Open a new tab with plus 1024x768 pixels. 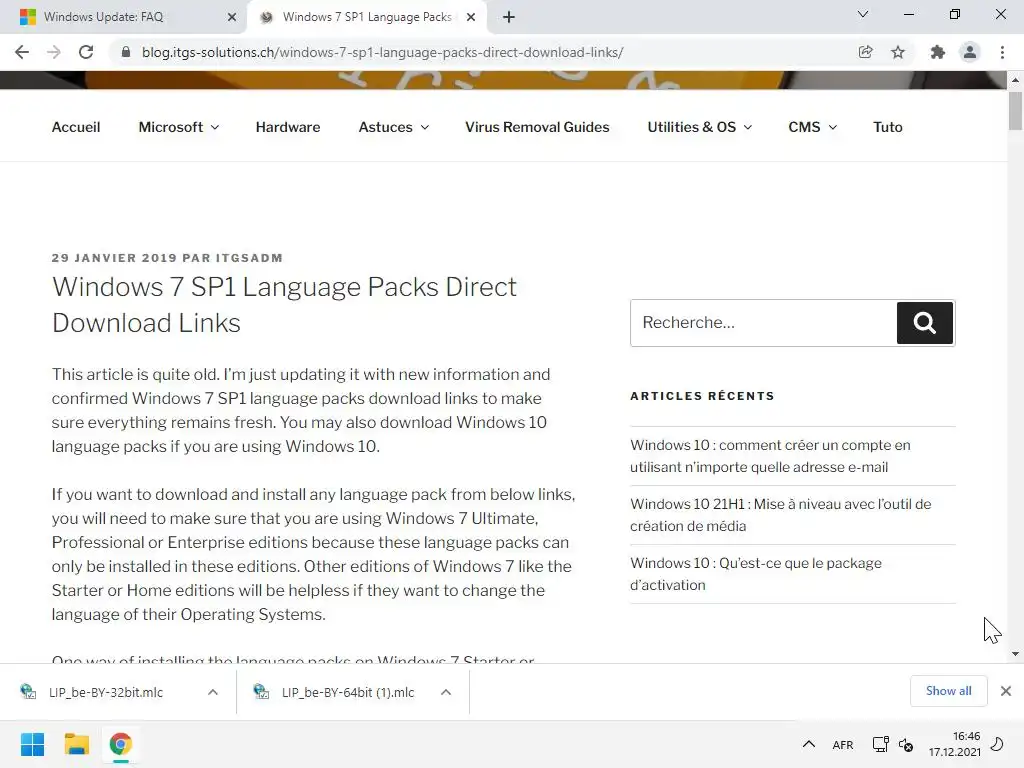509,17
